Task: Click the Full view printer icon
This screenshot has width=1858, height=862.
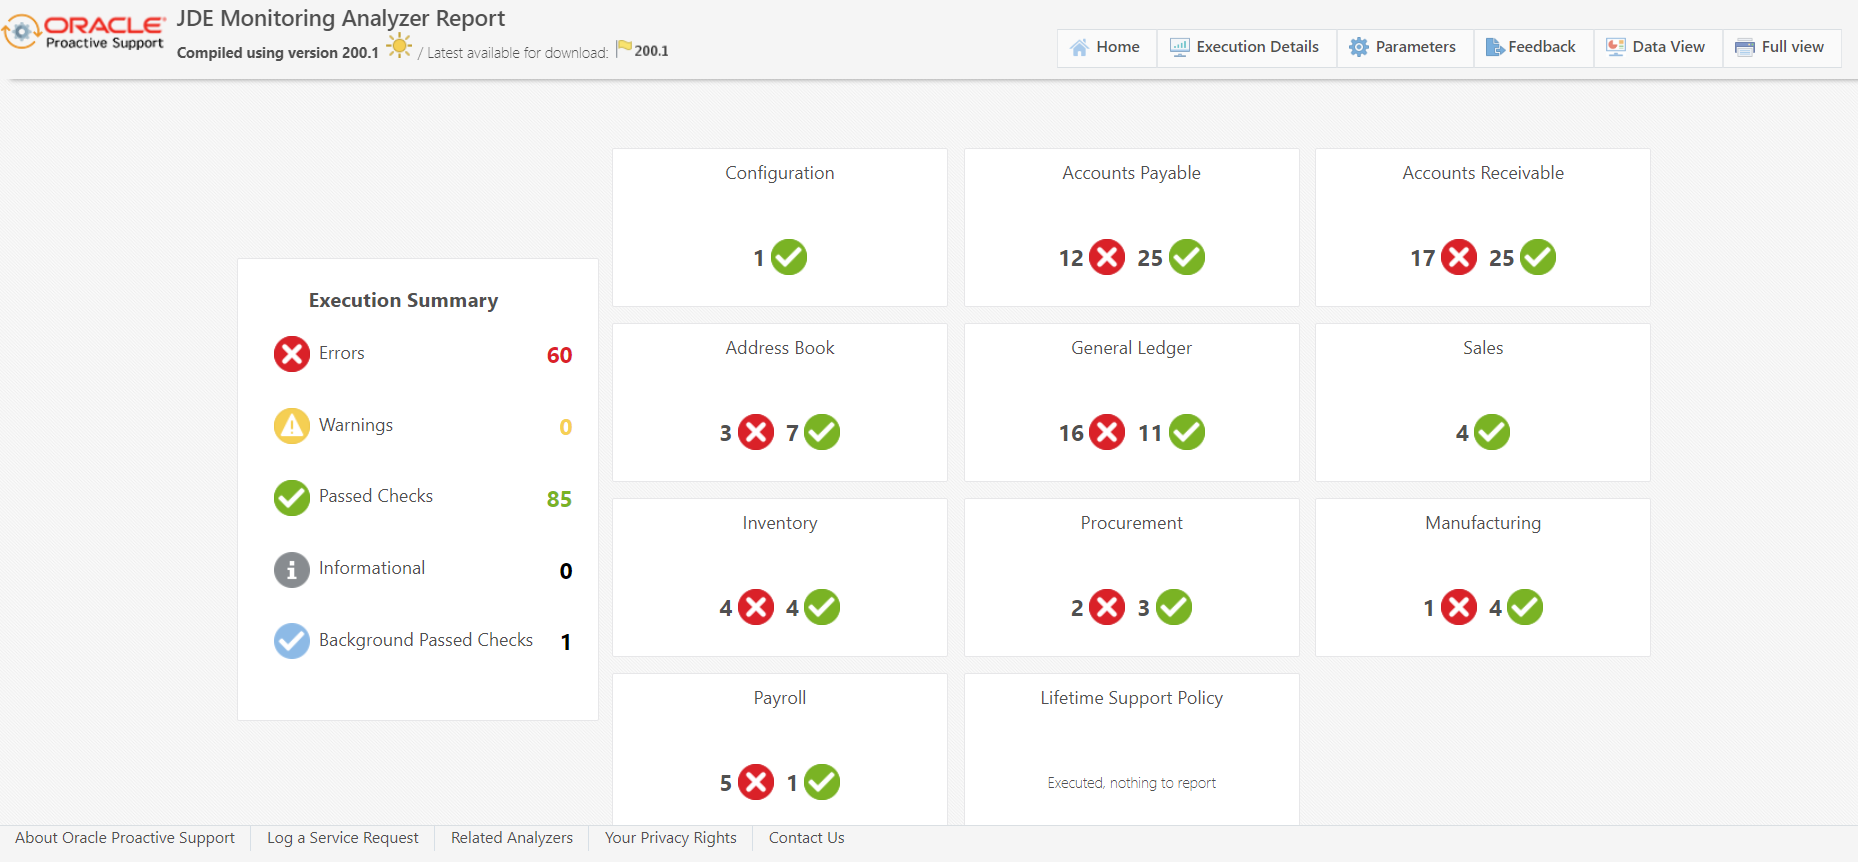Action: coord(1745,47)
